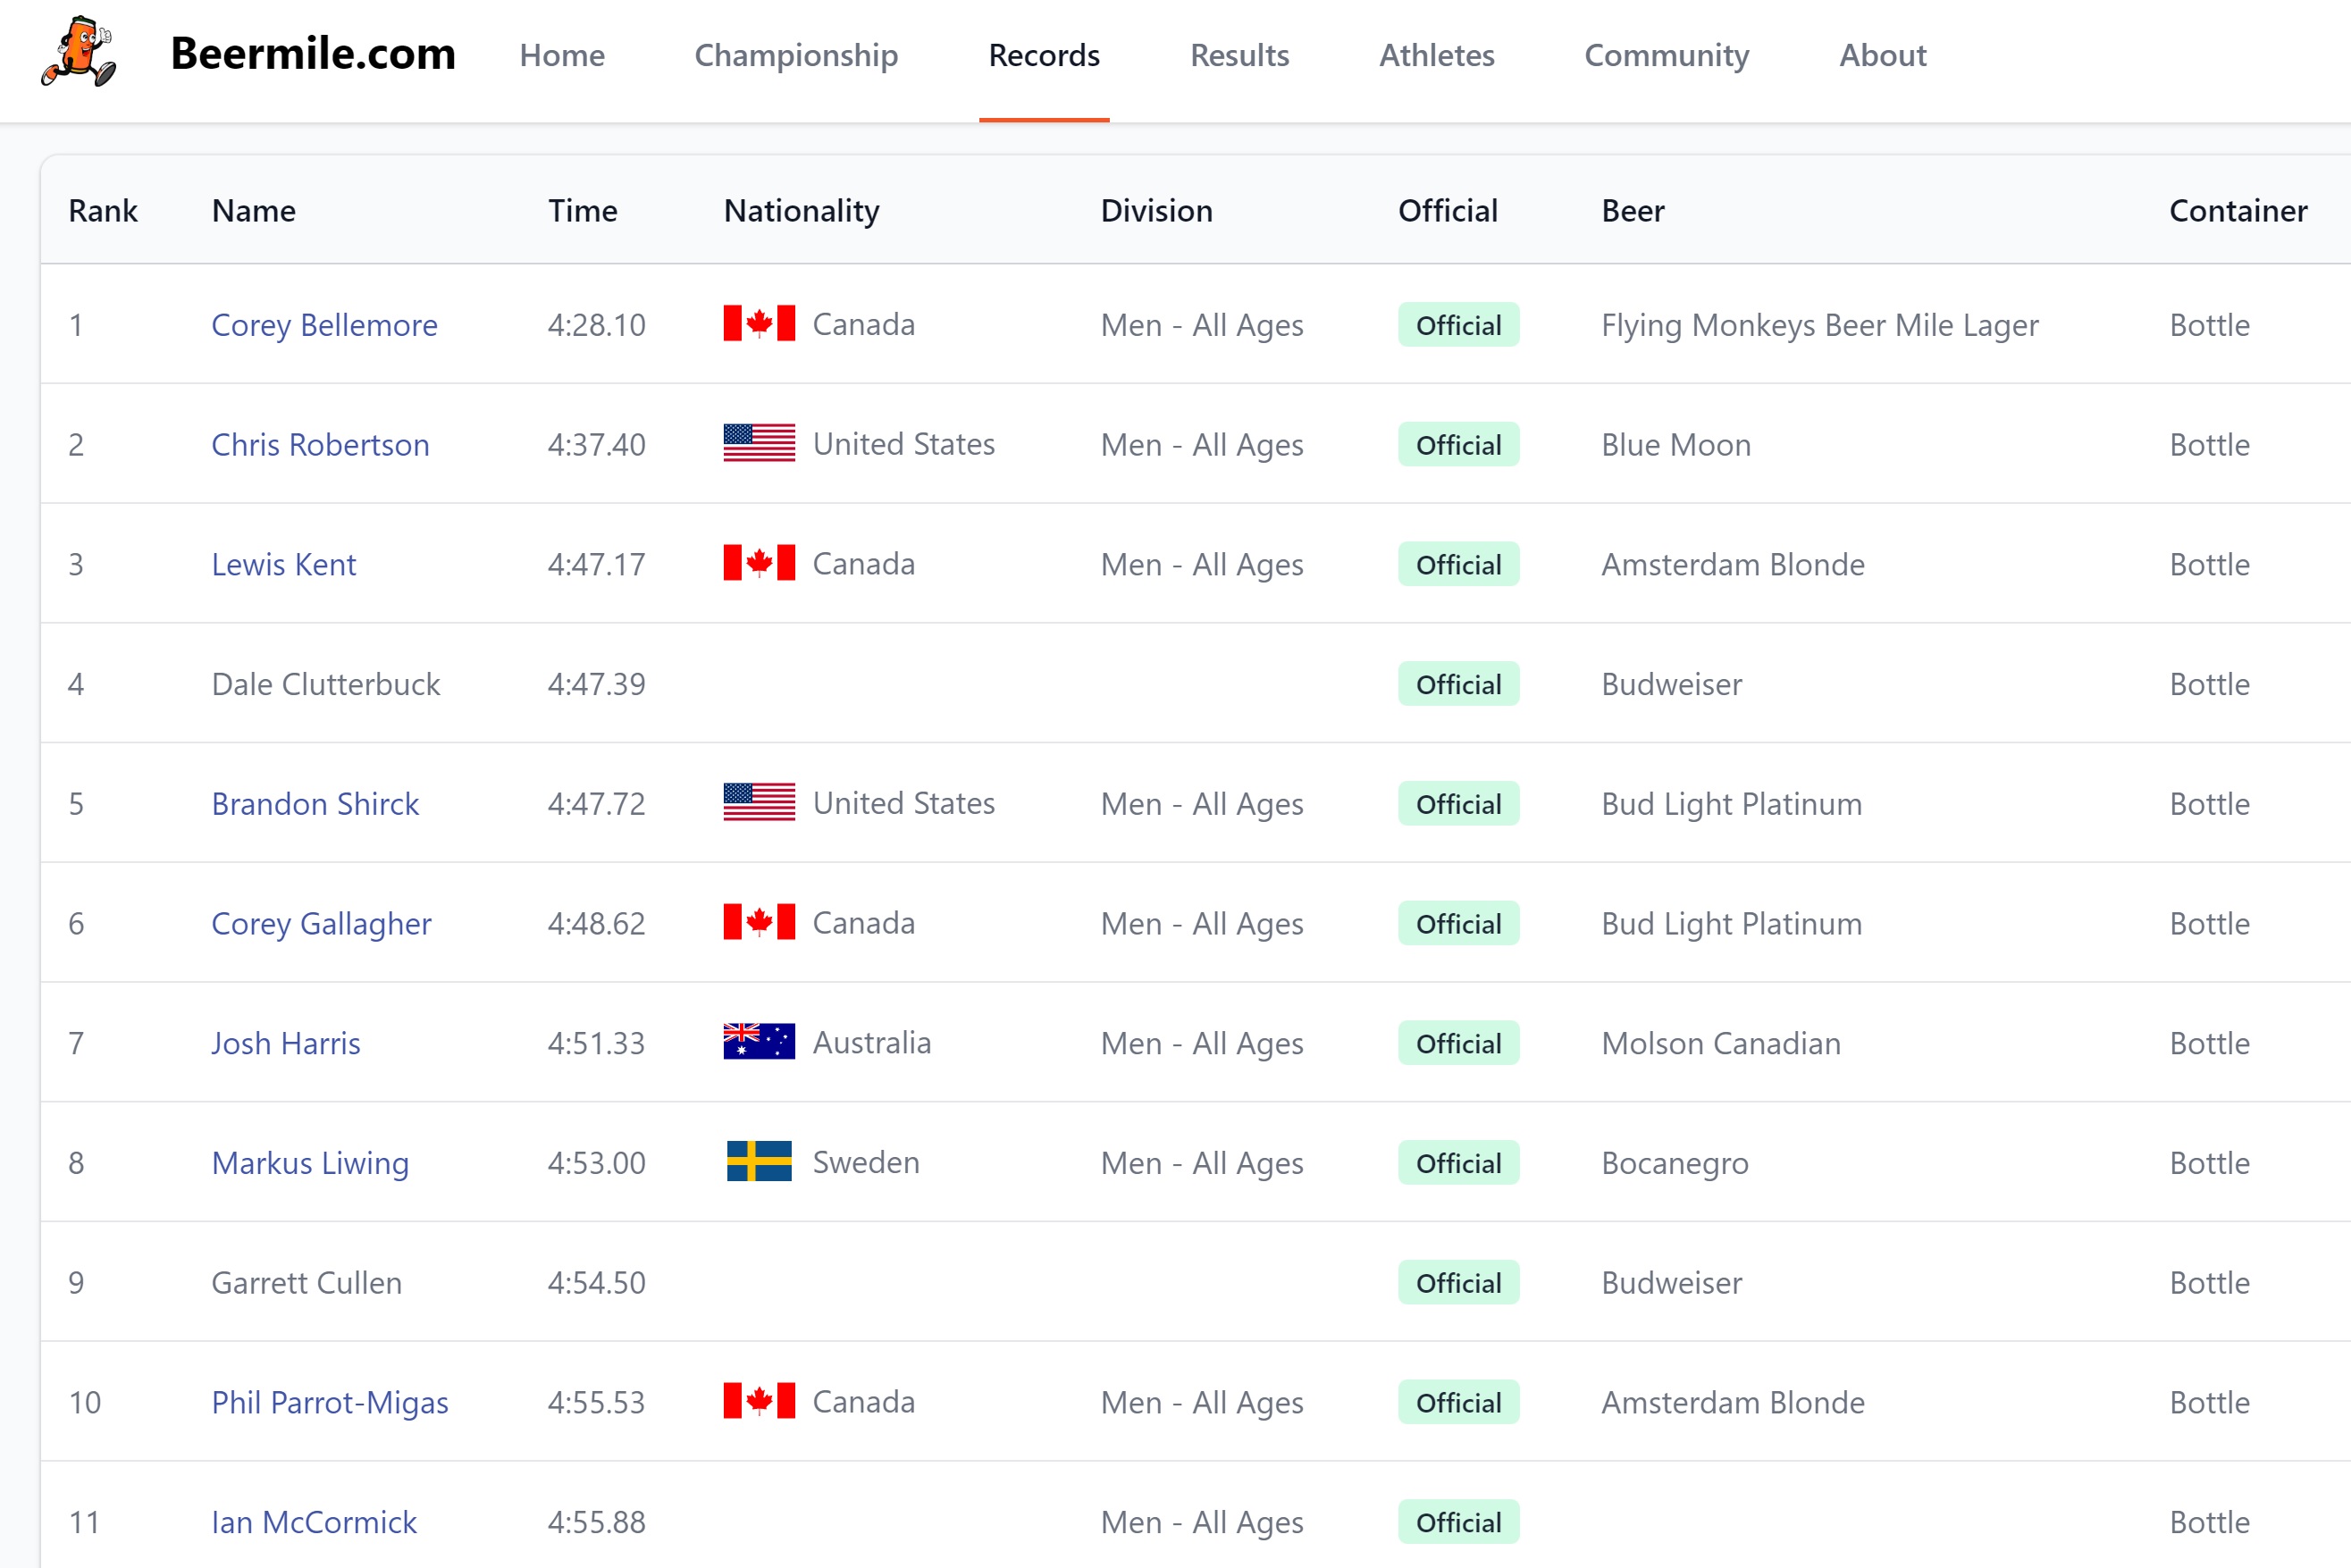Click the Official badge for Dale Clutterbuck
Screen dimensions: 2351x1568
[x=1458, y=684]
